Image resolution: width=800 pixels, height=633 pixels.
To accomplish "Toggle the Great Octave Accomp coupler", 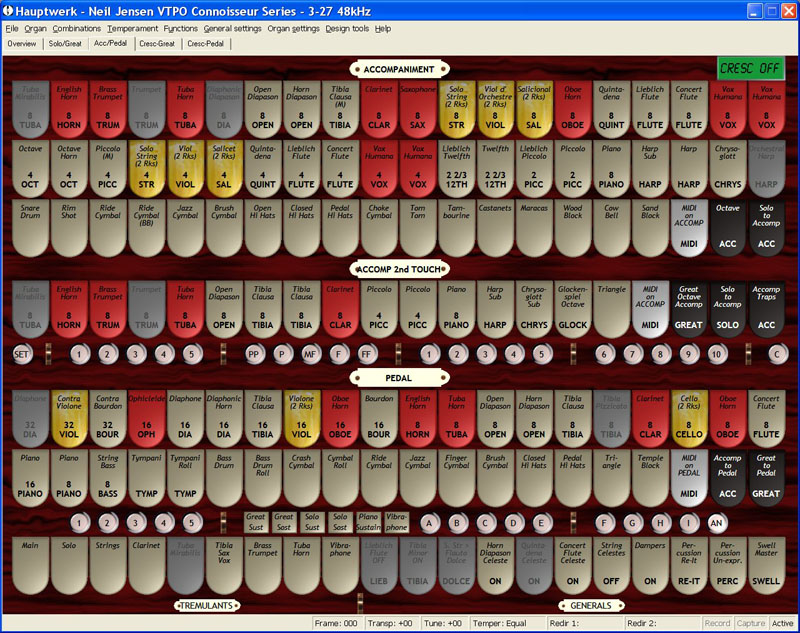I will (689, 309).
